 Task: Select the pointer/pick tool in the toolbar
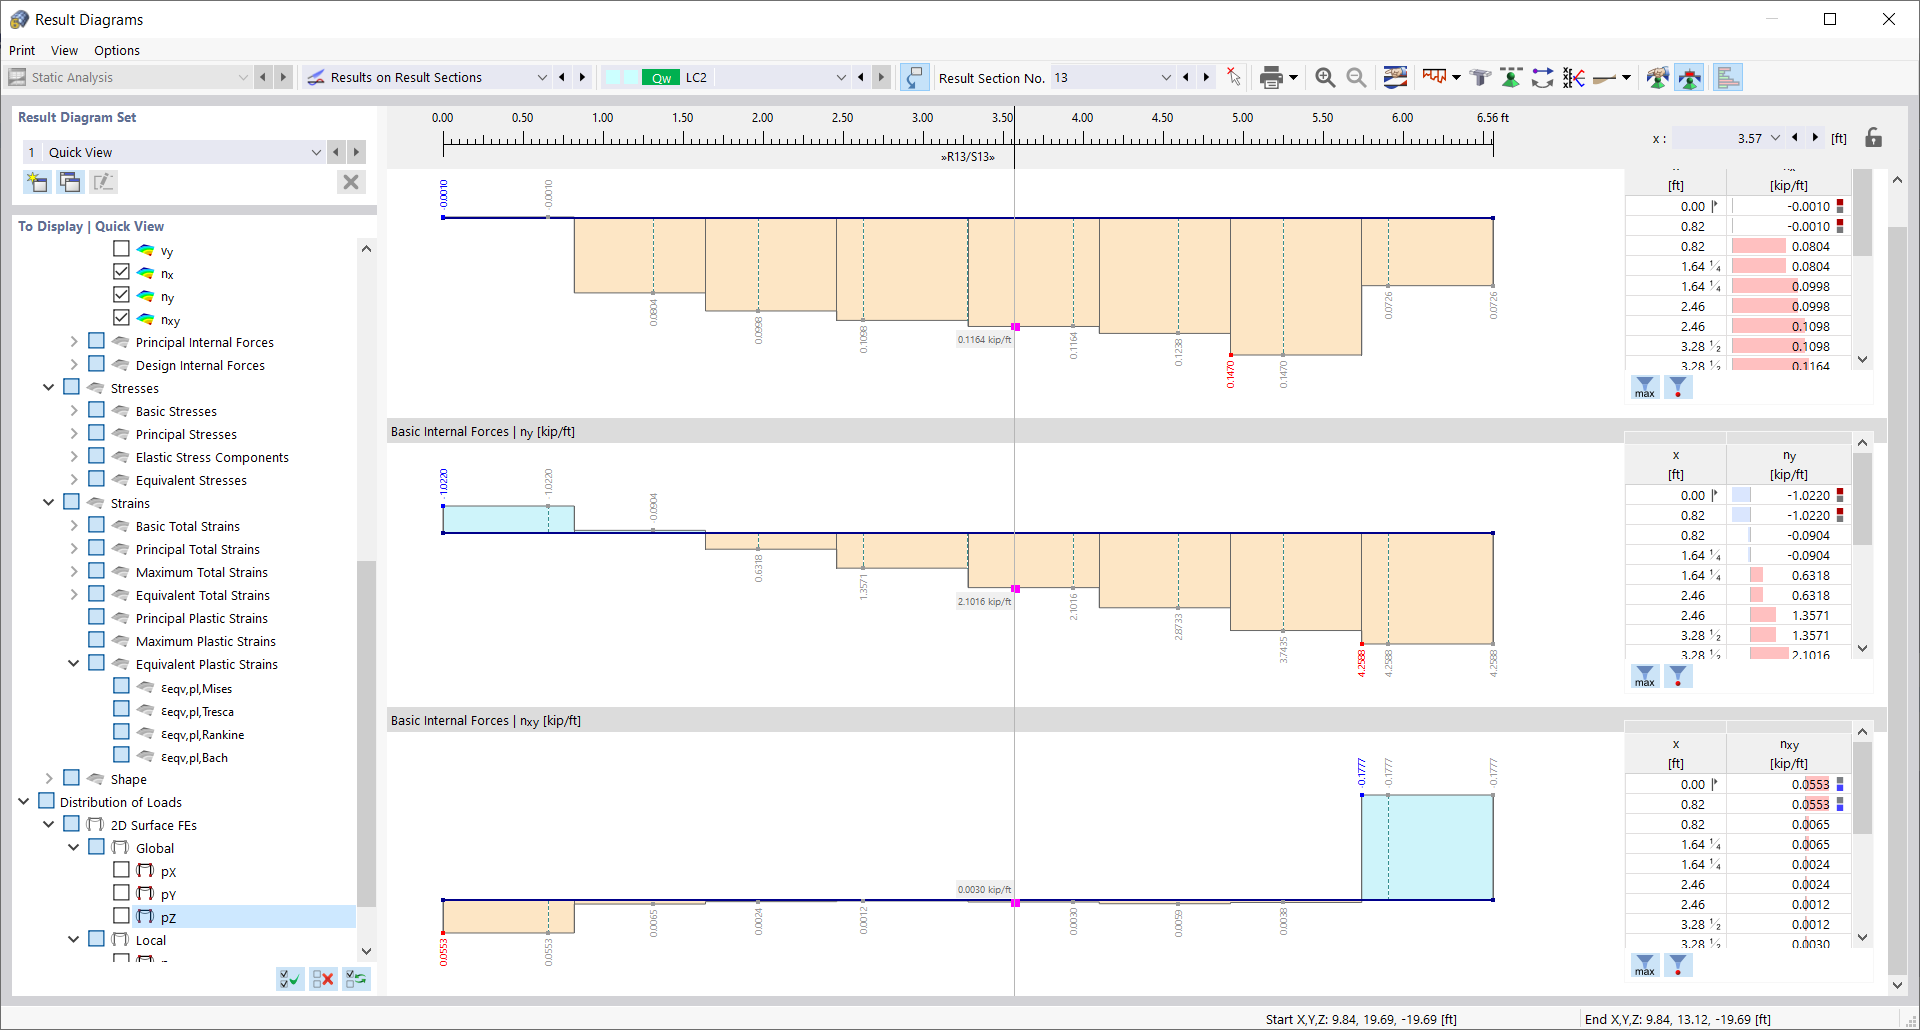pos(1234,77)
